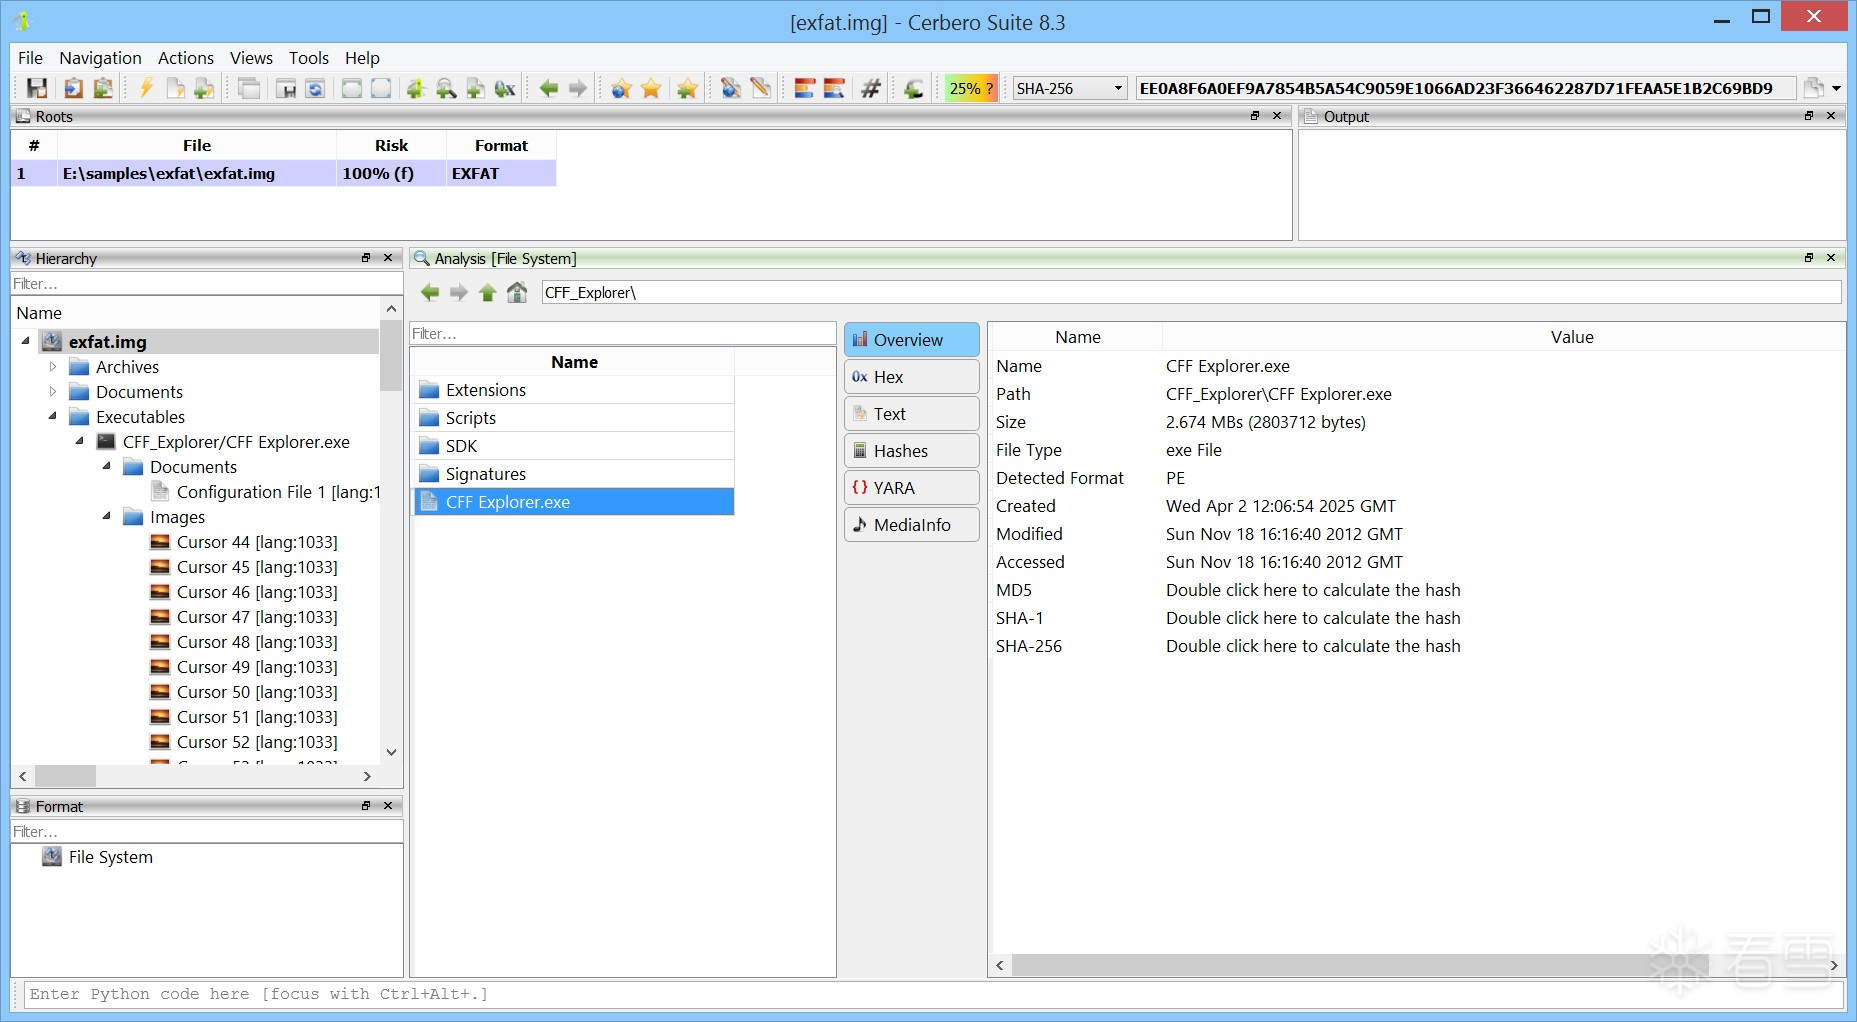This screenshot has height=1022, width=1857.
Task: Select File System in Format panel
Action: pos(111,857)
